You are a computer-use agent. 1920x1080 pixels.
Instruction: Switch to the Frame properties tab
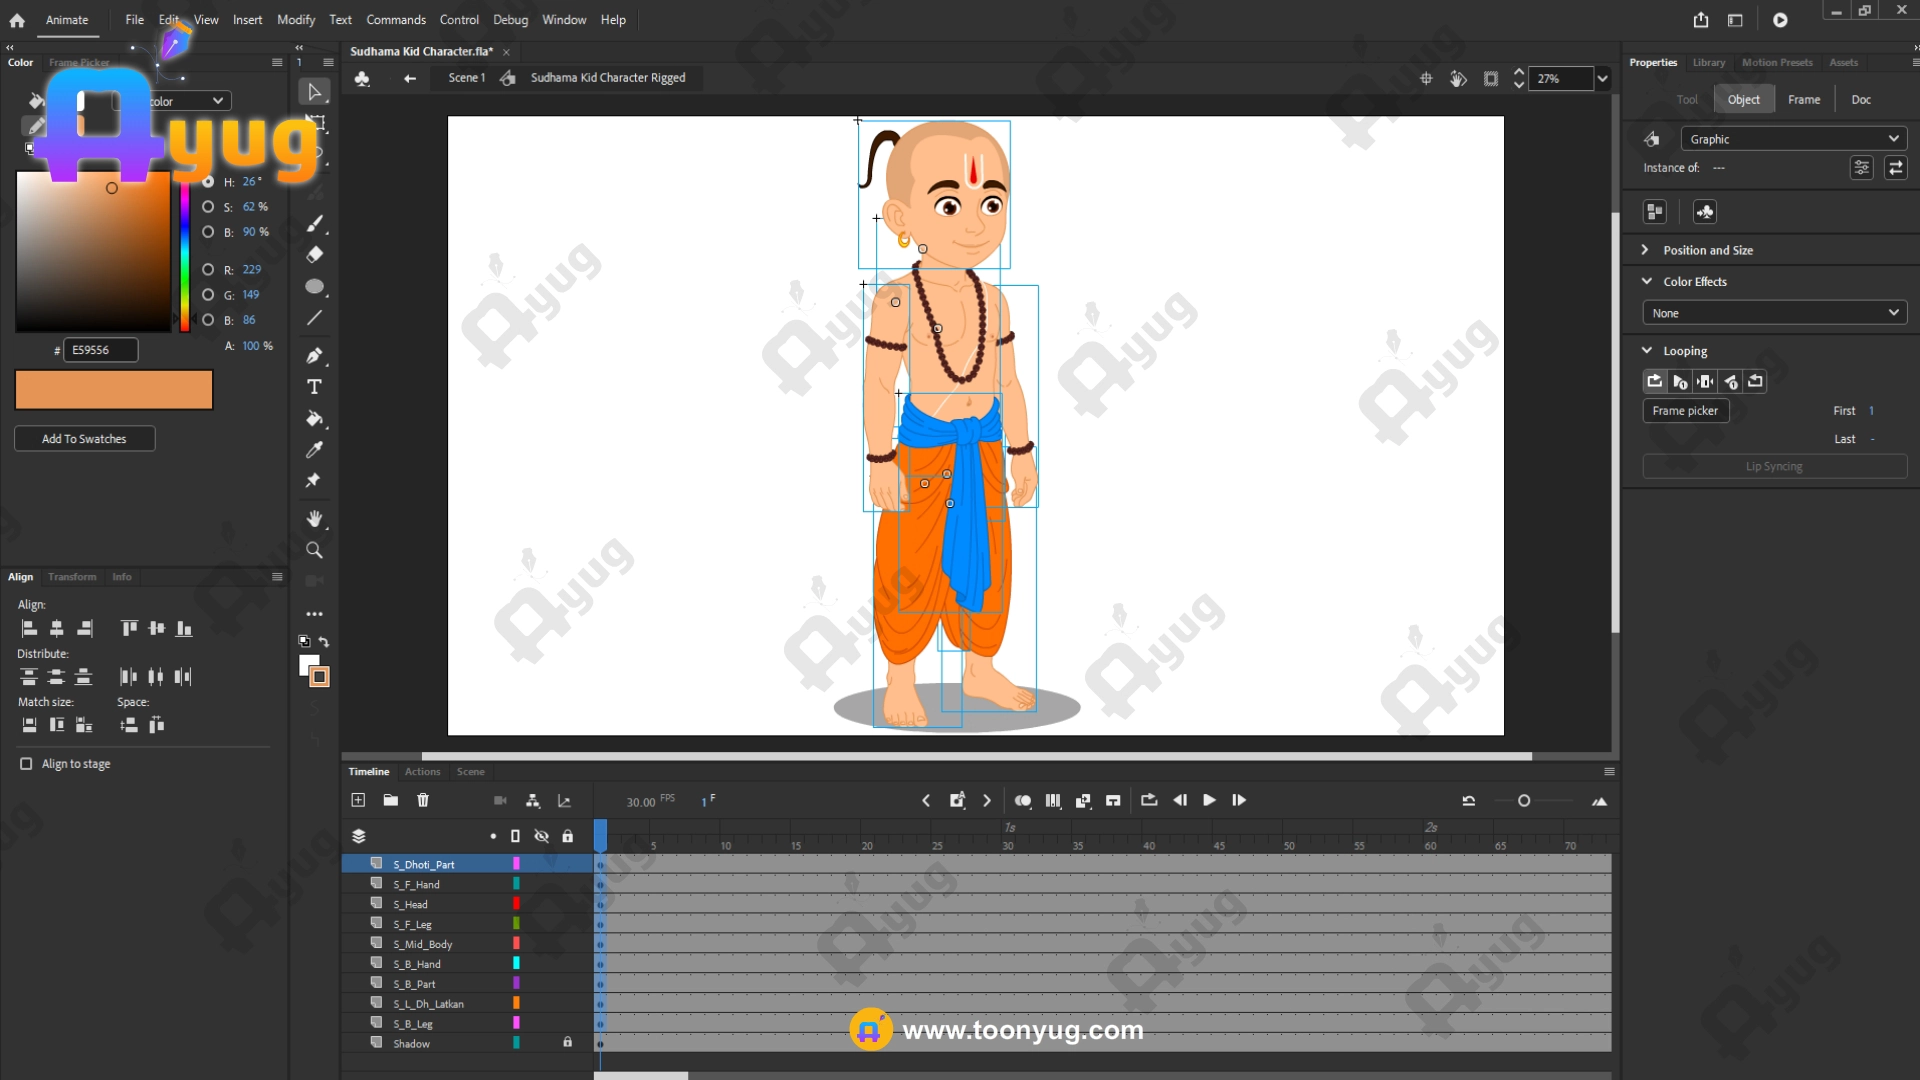pyautogui.click(x=1803, y=99)
